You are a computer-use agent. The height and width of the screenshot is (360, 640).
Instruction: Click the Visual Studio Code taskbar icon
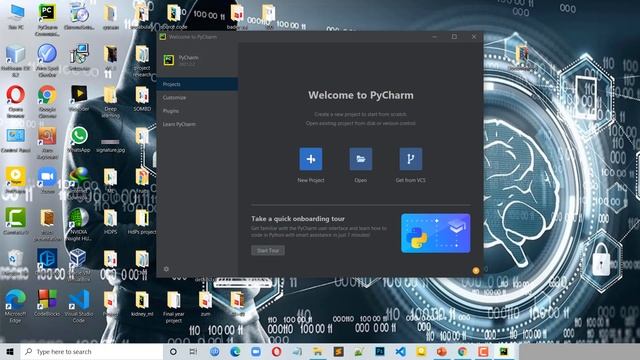tap(400, 351)
